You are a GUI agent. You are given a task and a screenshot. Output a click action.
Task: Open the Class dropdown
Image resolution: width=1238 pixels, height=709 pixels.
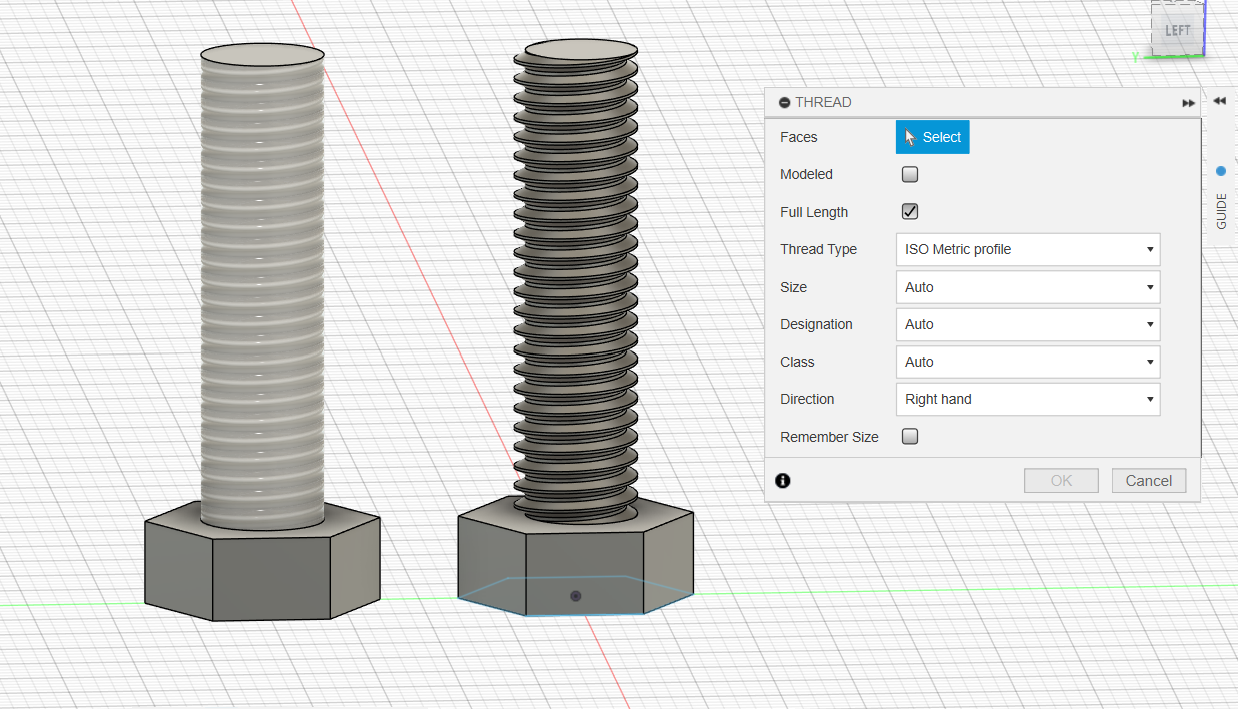click(x=1028, y=362)
